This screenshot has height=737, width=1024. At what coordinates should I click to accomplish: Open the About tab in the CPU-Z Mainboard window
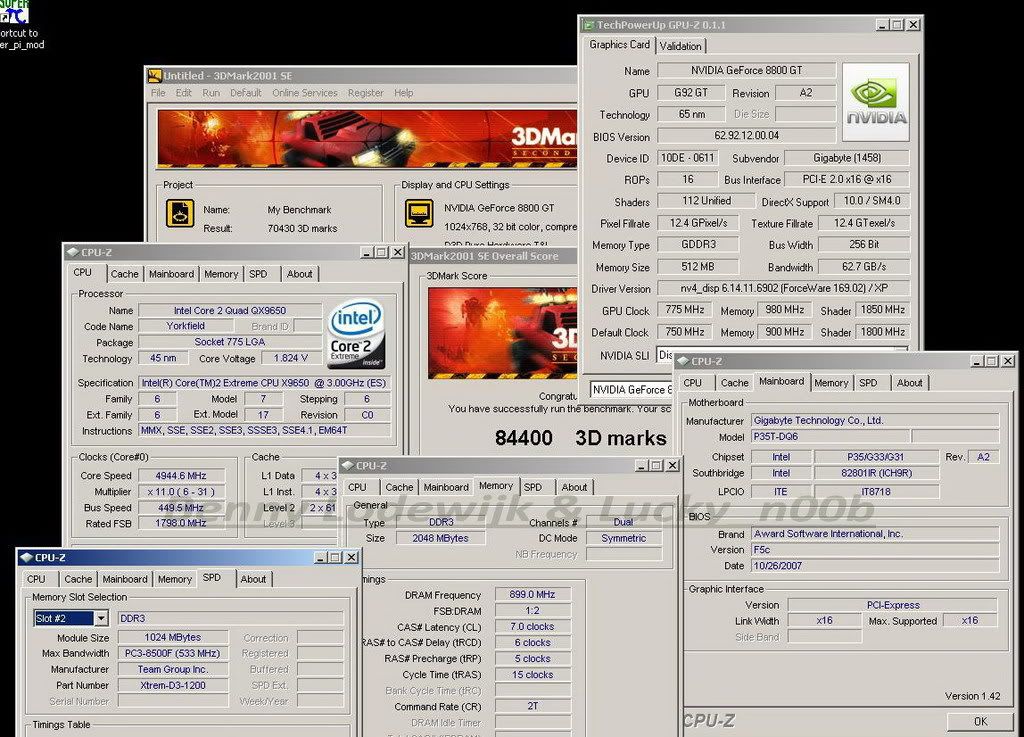pos(909,382)
